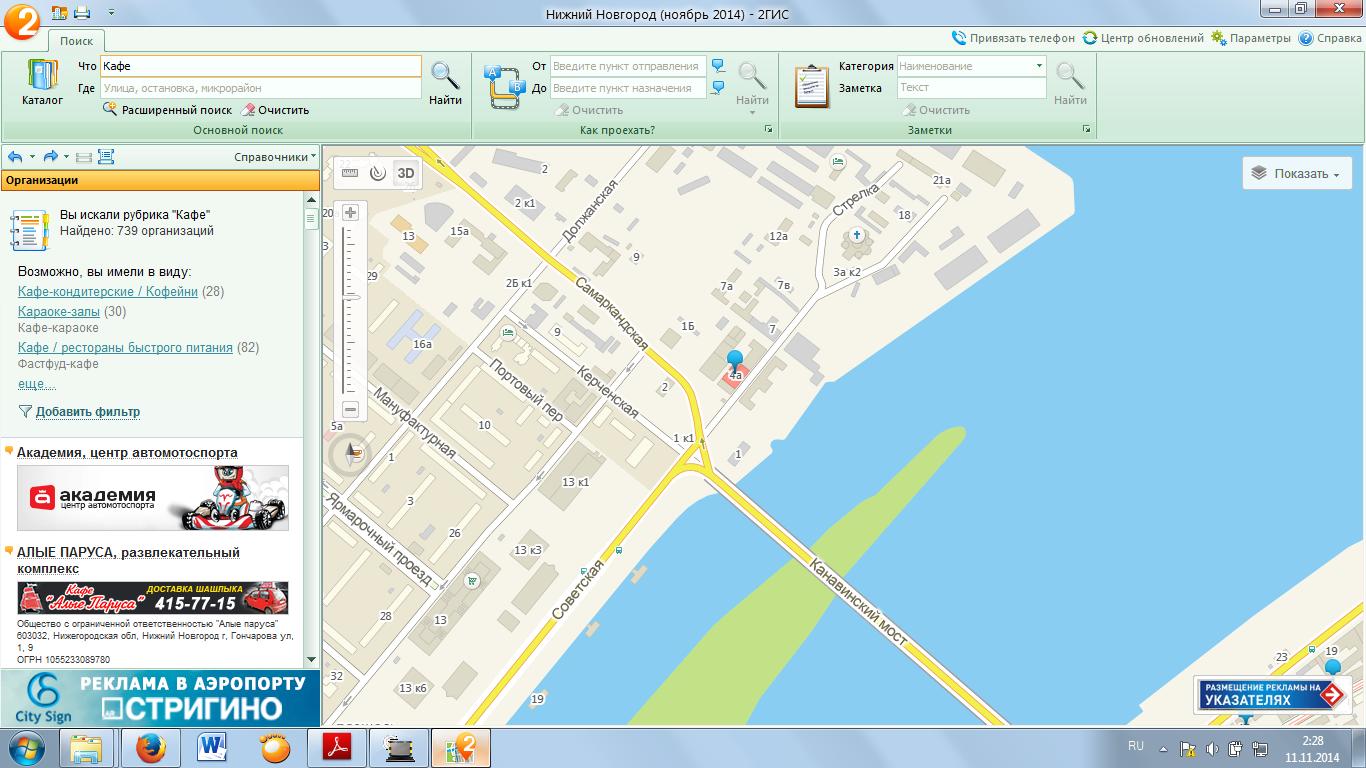Click the notes Найти magnifier button
Image resolution: width=1366 pixels, height=768 pixels.
point(1070,82)
